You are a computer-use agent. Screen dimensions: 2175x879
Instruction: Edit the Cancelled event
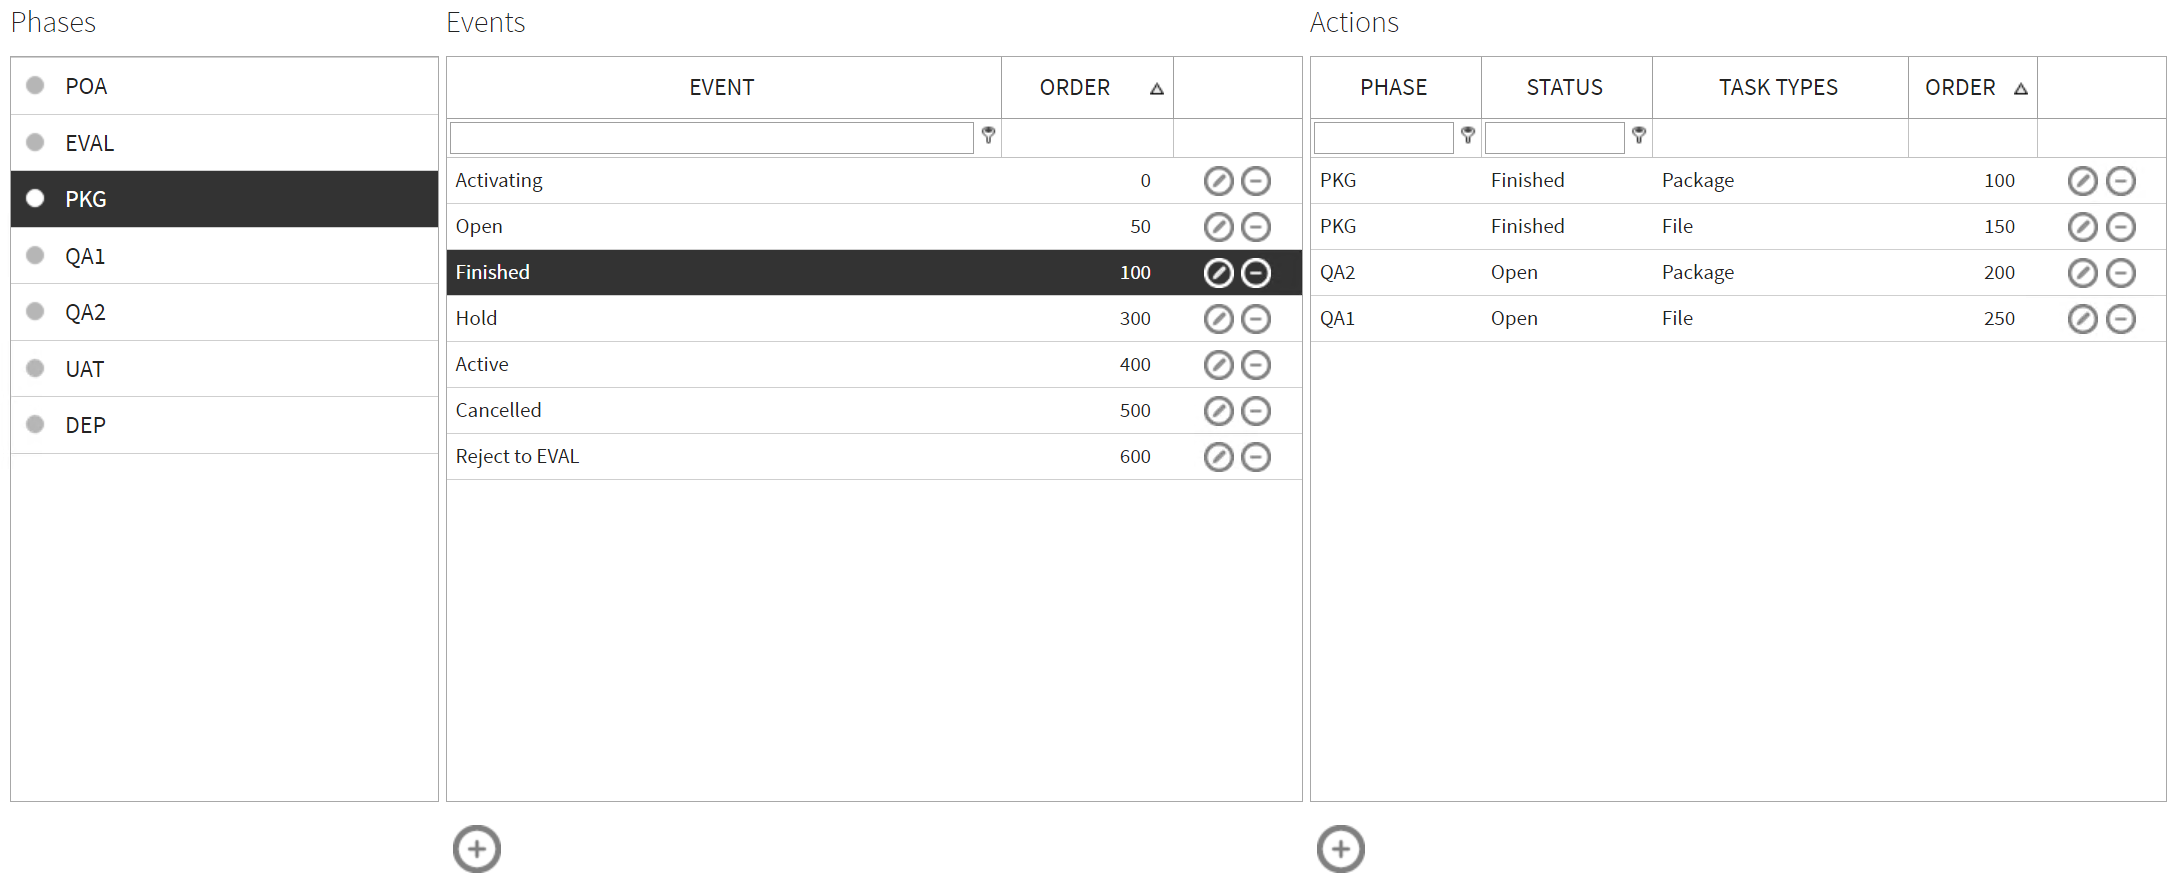click(1218, 411)
